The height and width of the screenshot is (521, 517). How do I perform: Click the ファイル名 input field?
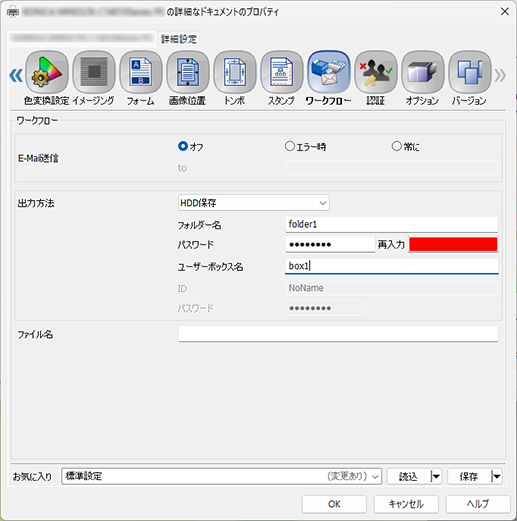pos(338,334)
